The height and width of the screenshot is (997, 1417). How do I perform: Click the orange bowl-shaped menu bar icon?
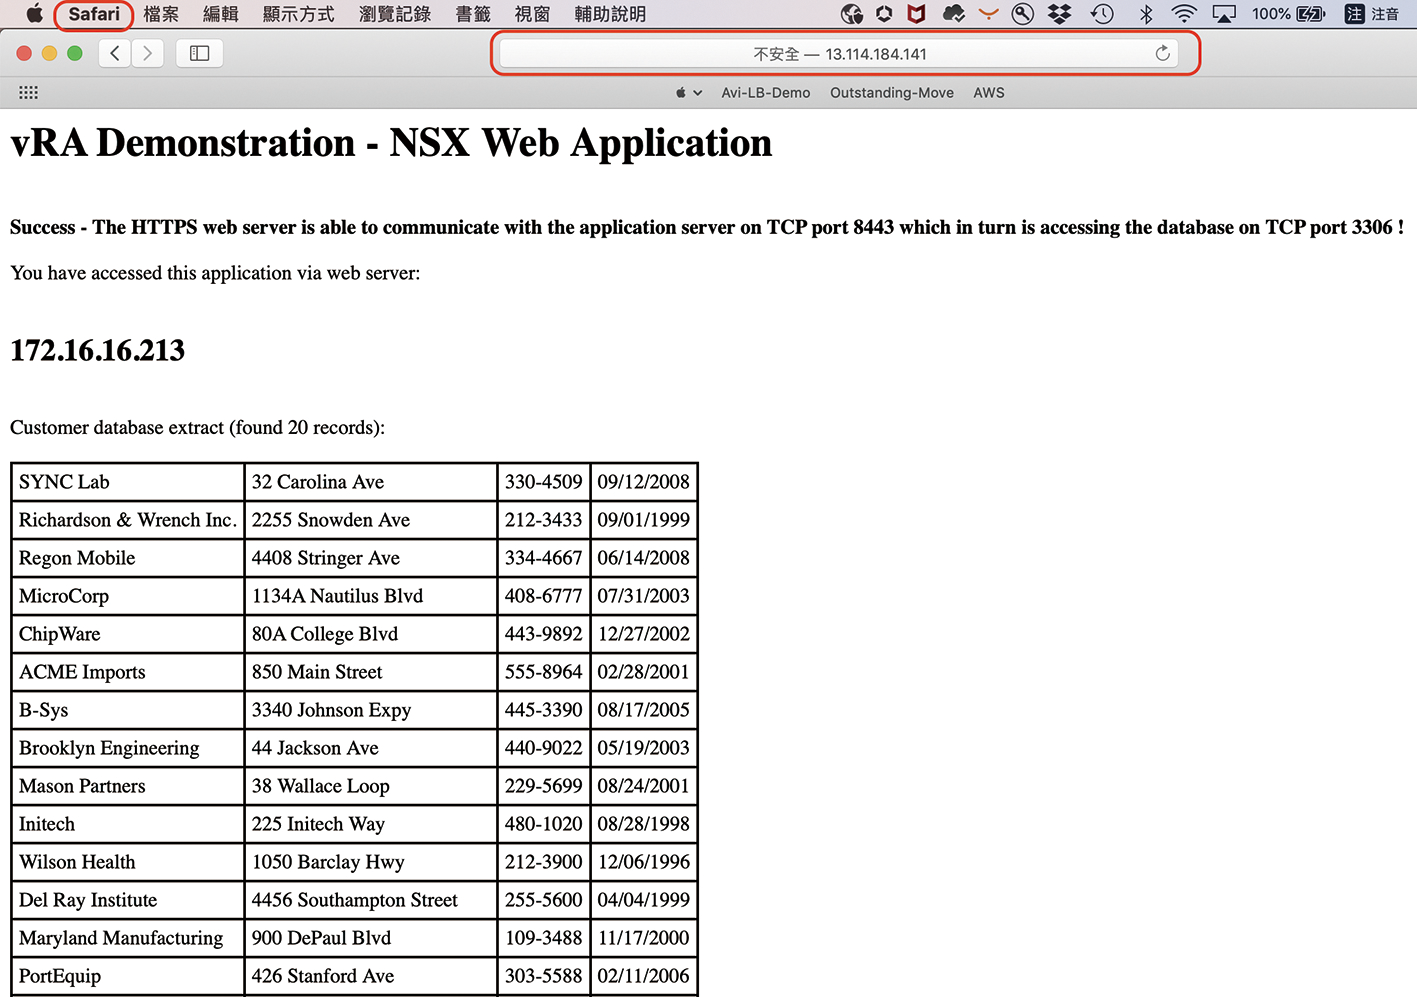tap(988, 14)
